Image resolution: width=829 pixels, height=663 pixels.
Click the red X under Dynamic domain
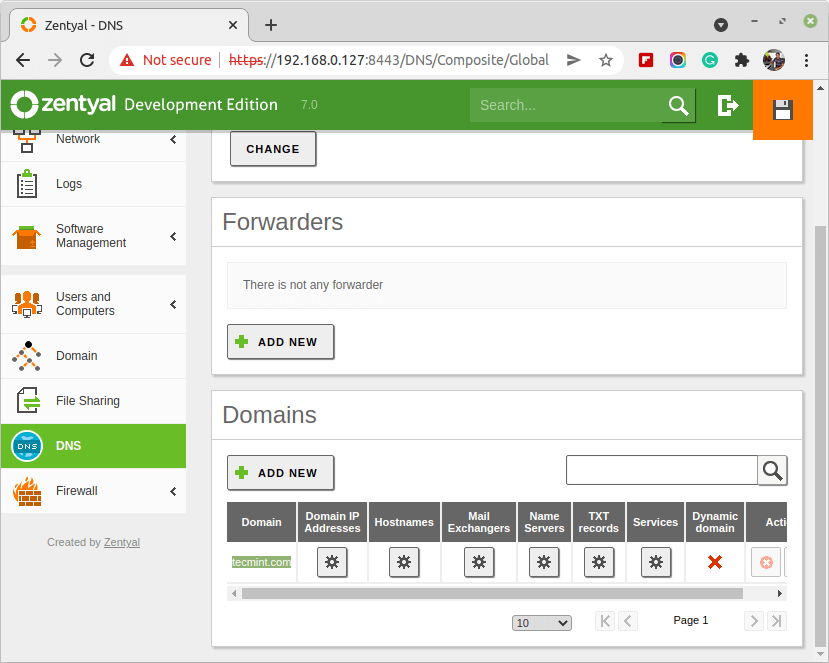[715, 562]
